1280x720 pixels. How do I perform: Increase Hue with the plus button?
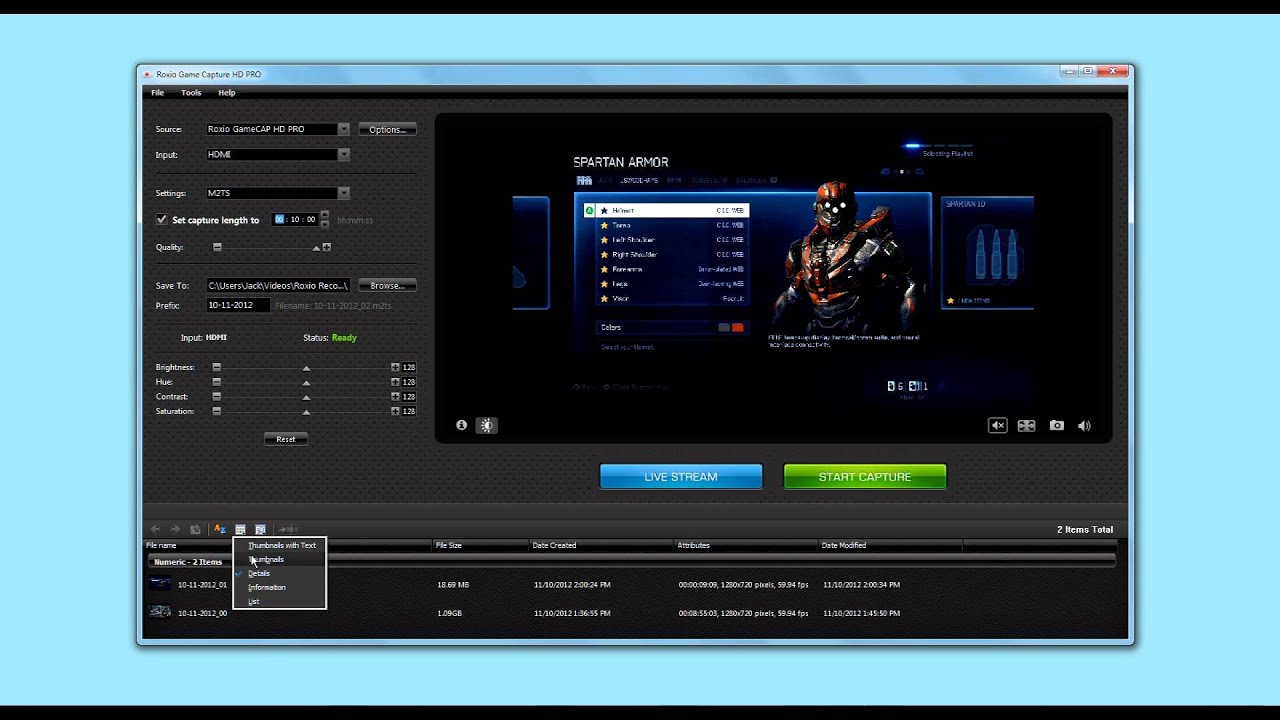[x=395, y=382]
